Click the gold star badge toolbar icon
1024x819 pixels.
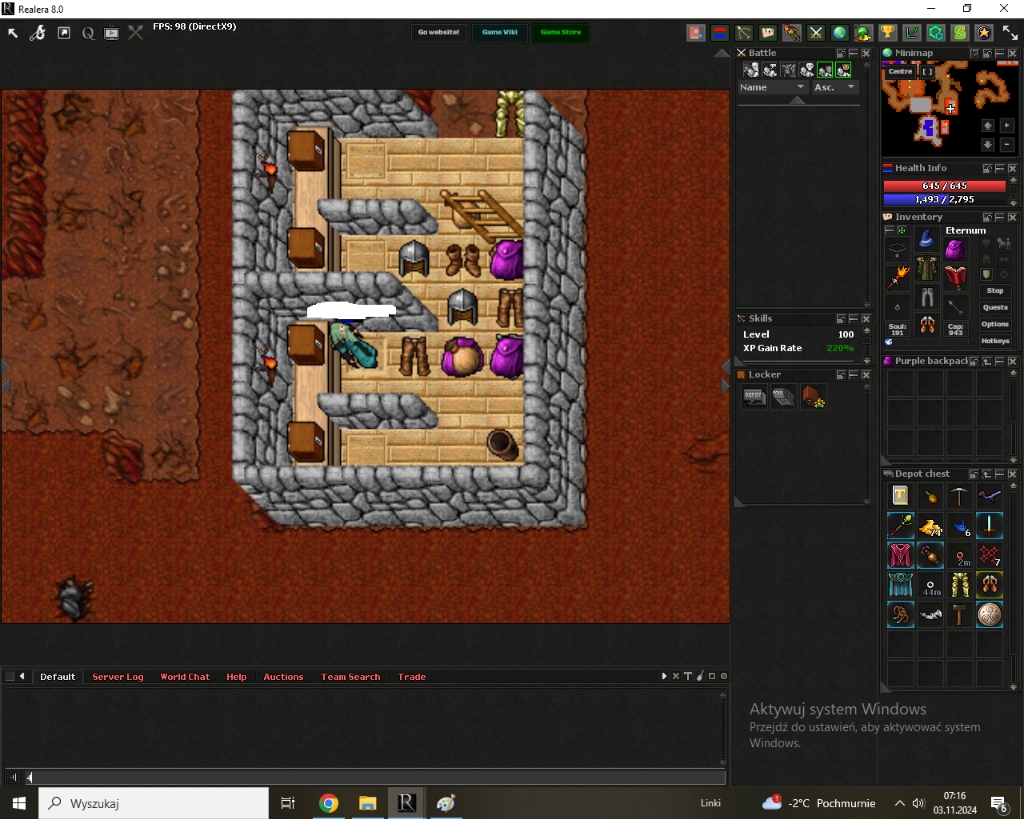tap(984, 32)
